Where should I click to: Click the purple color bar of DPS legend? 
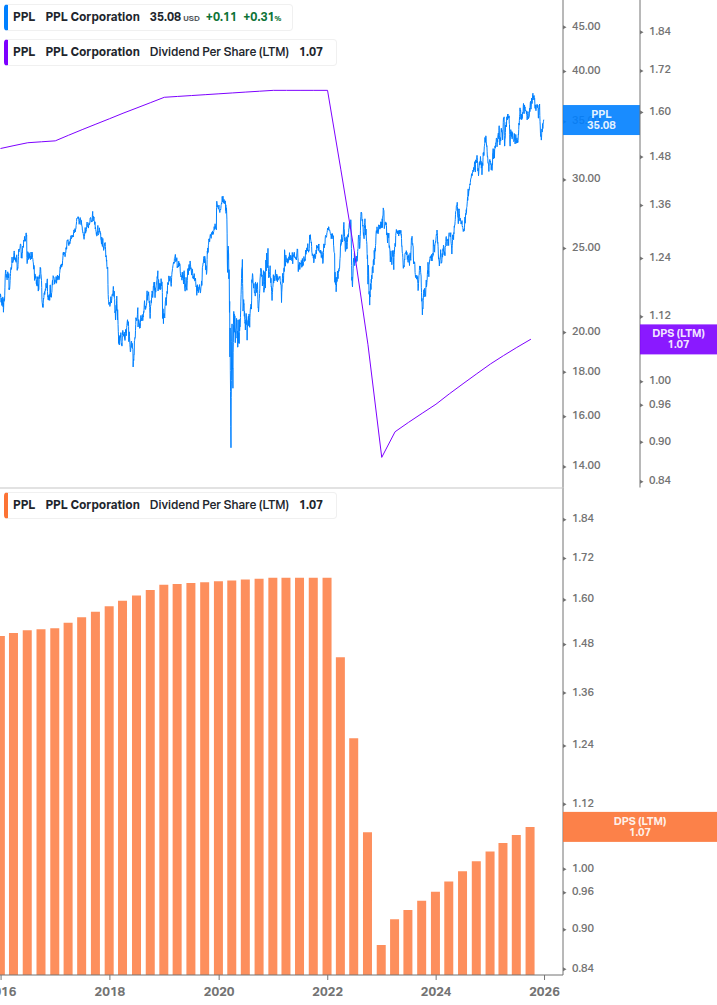tap(6, 52)
